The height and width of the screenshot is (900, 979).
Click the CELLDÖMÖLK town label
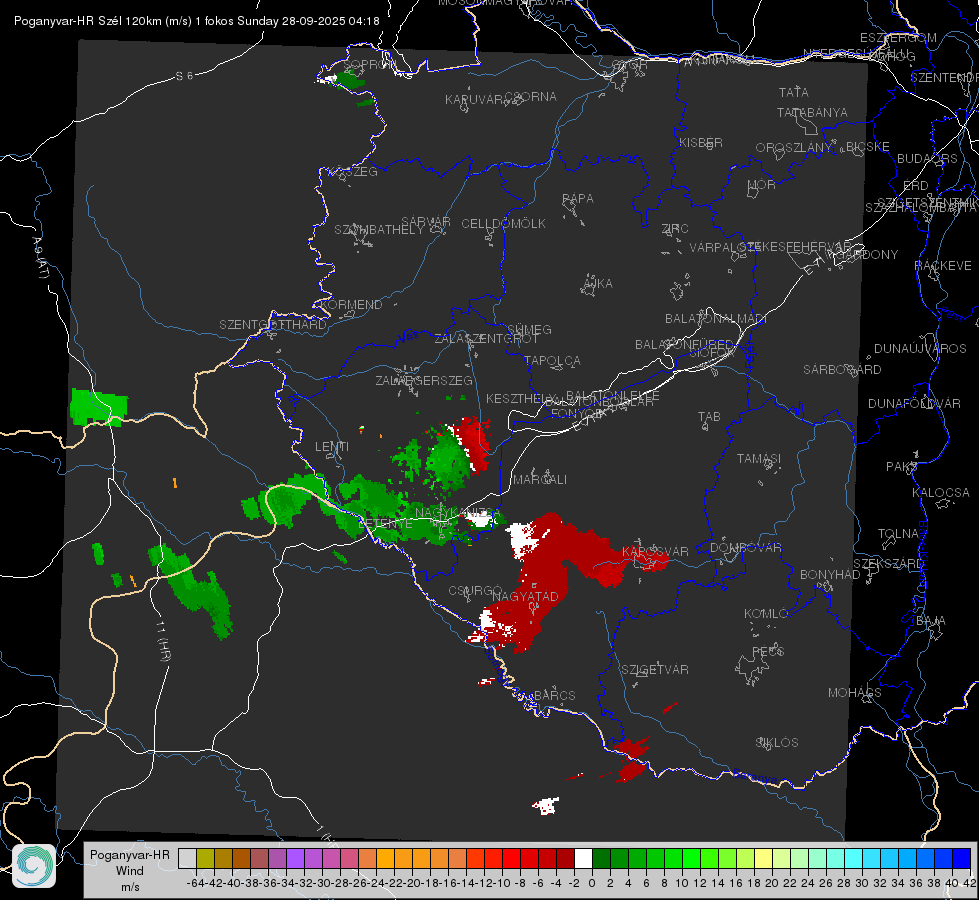[x=503, y=224]
